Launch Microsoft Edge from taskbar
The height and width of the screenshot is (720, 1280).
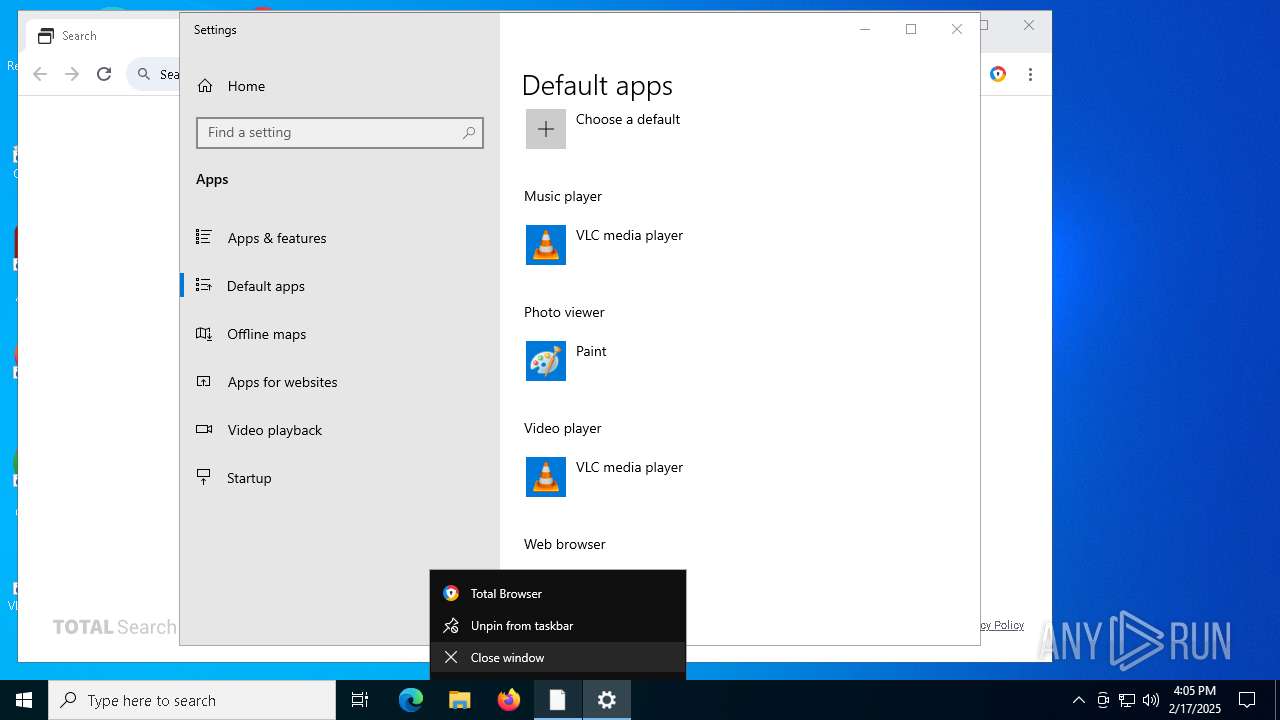(411, 700)
